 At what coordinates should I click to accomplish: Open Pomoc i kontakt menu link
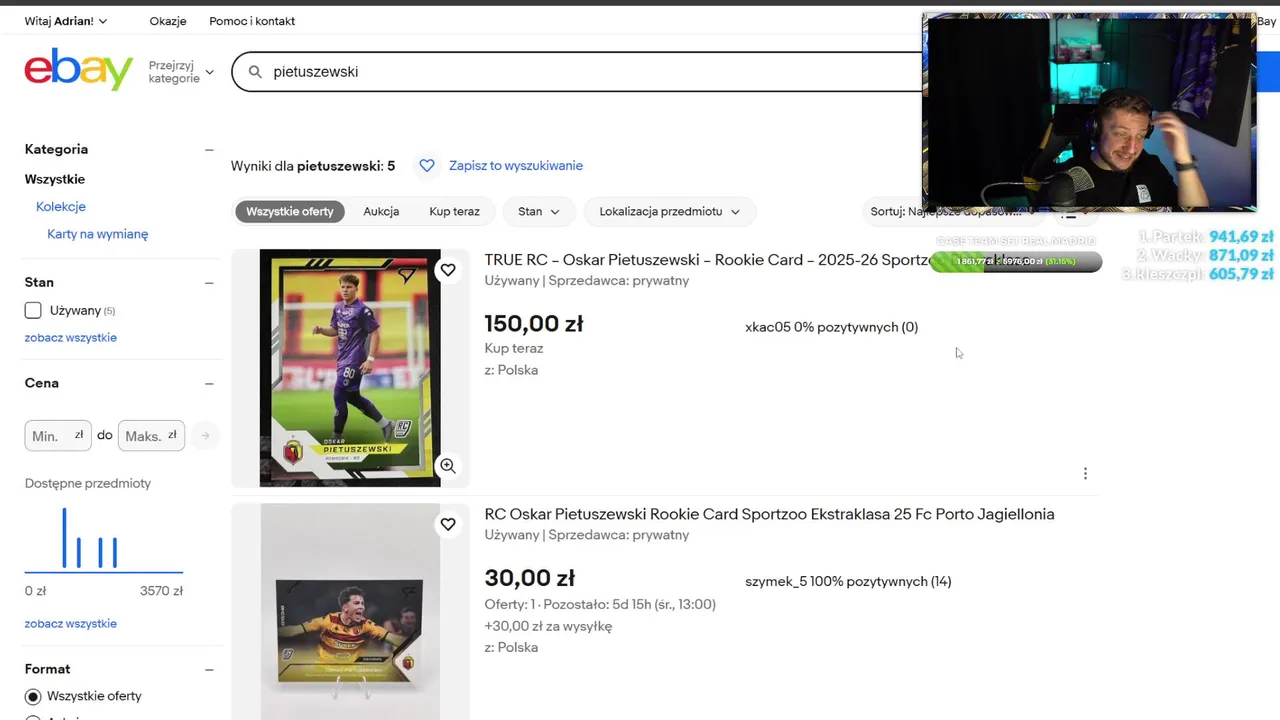[252, 21]
